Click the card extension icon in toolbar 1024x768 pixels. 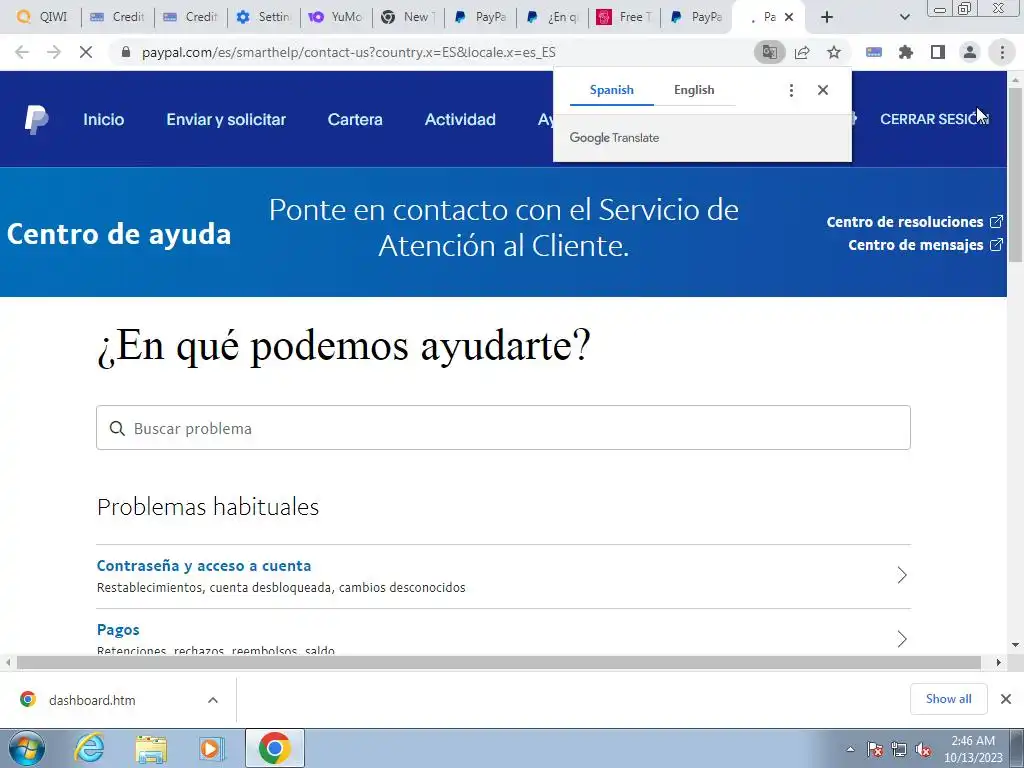click(x=874, y=52)
